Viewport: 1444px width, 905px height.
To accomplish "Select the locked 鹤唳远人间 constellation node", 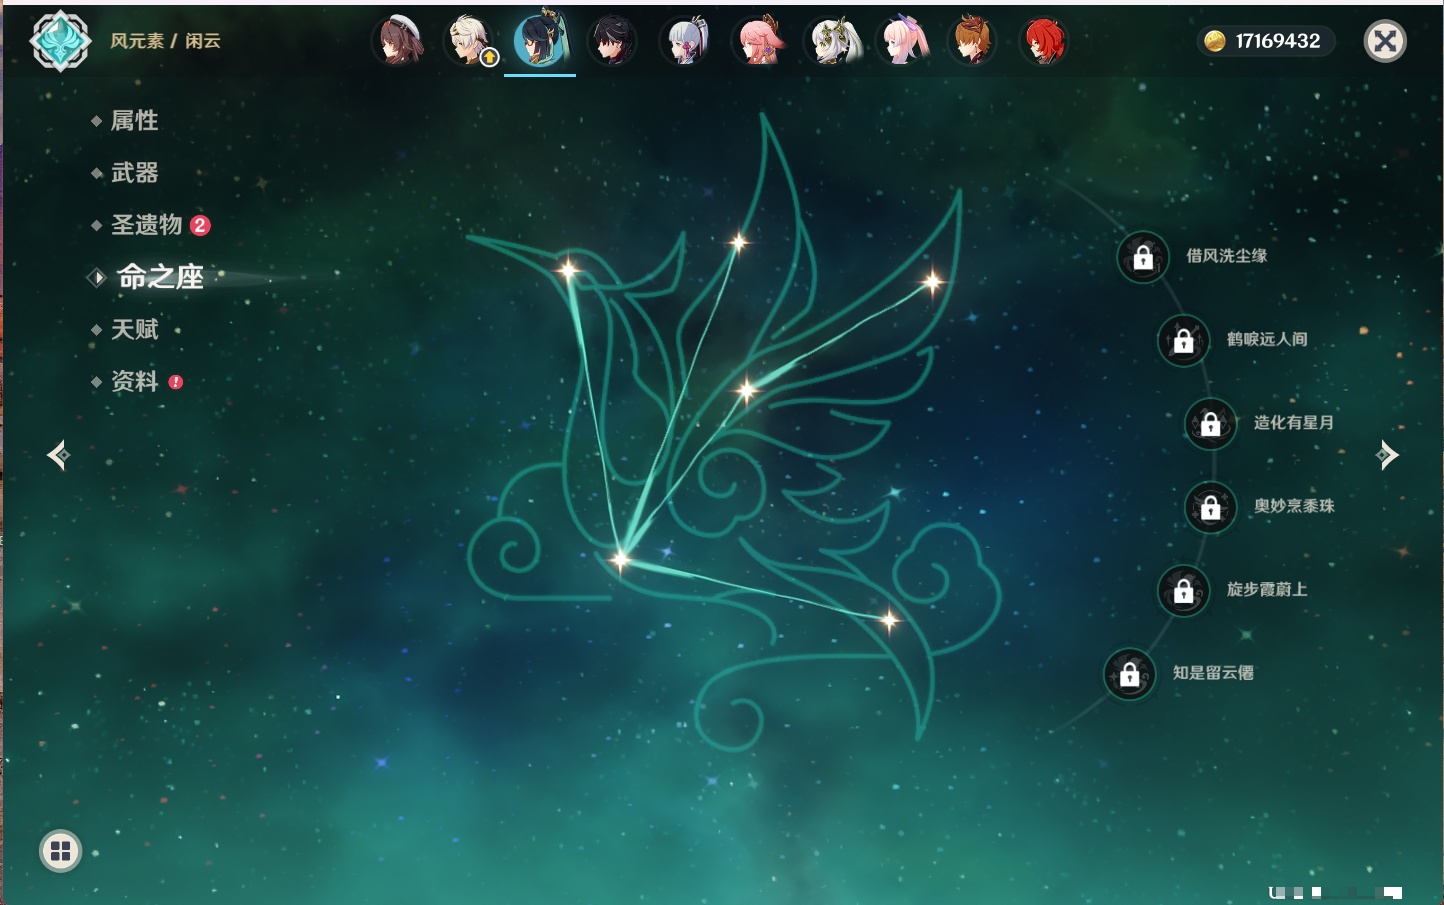I will [1183, 340].
